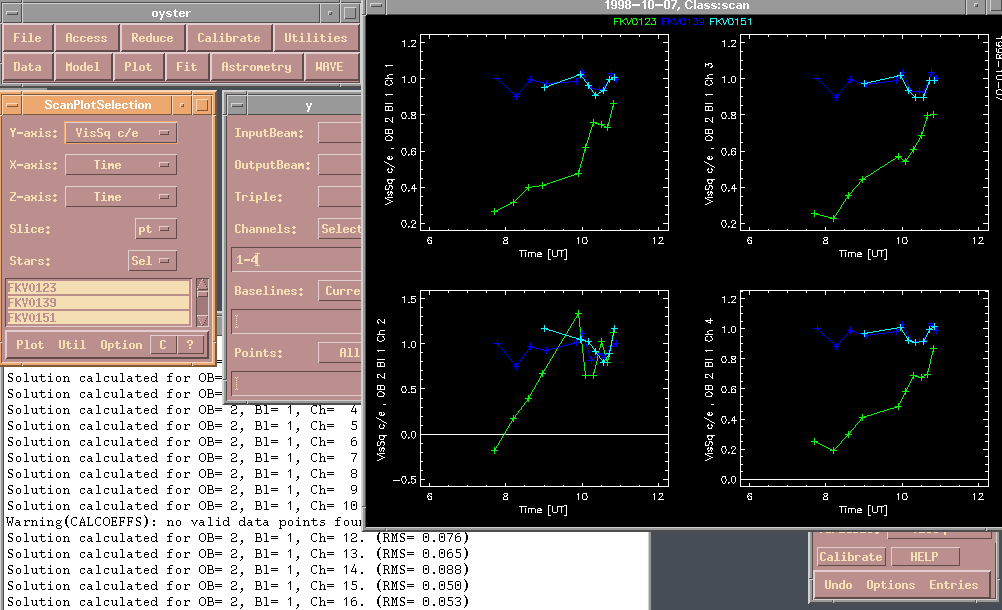Click the star list scroll-up arrow

click(203, 287)
